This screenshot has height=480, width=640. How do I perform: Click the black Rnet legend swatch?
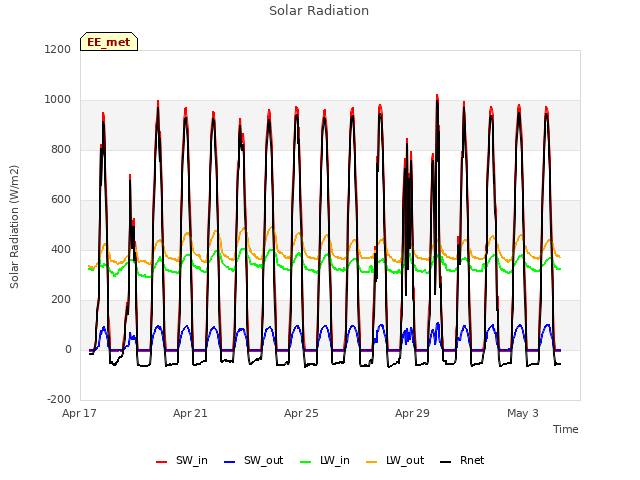[446, 462]
